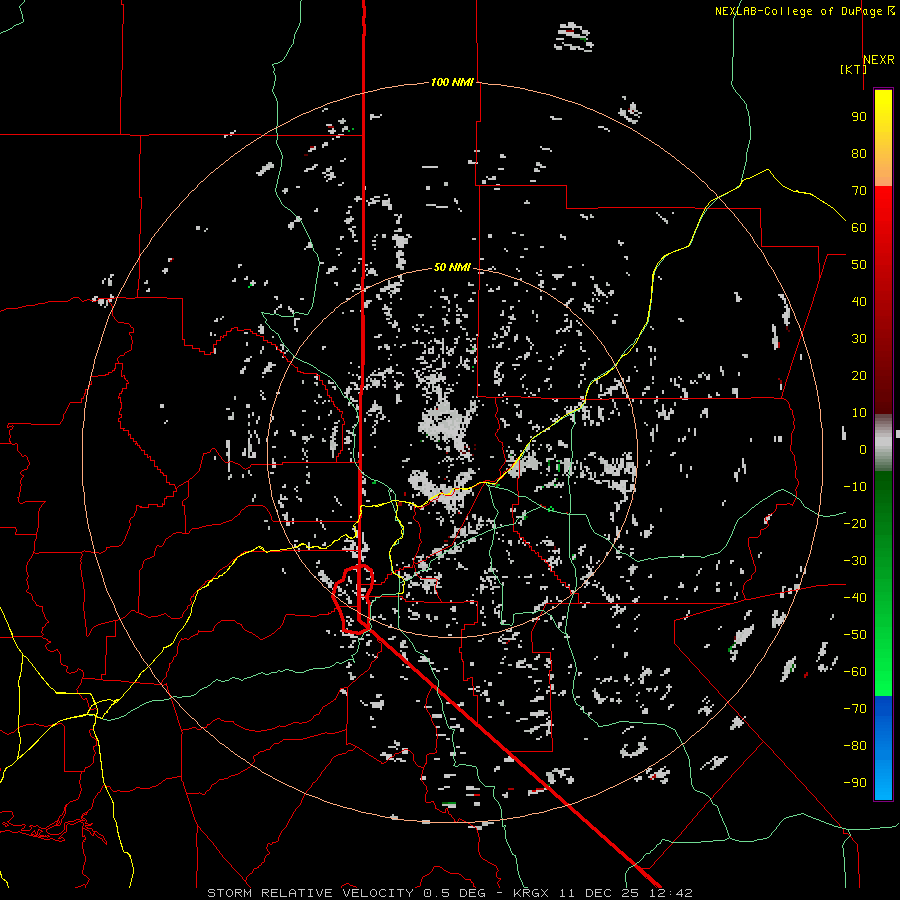900x900 pixels.
Task: Select the 70 knot scale label
Action: click(x=859, y=191)
